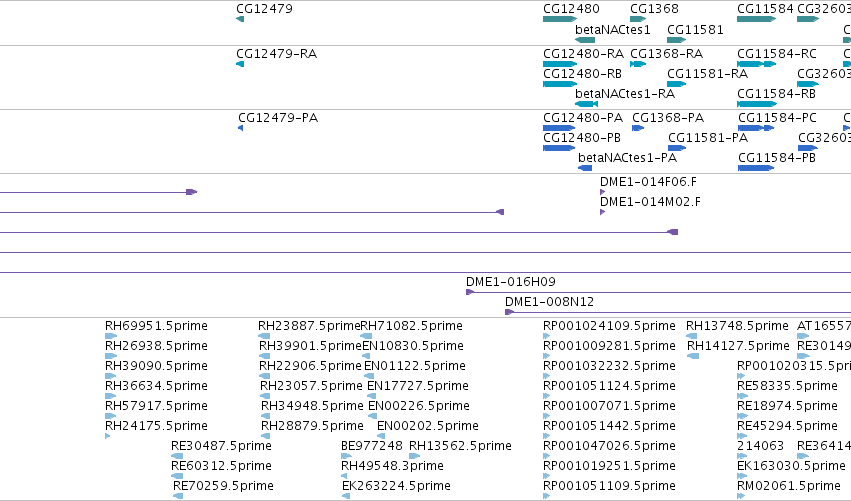The width and height of the screenshot is (851, 501).
Task: Select EST BE977248
Action: [x=372, y=446]
